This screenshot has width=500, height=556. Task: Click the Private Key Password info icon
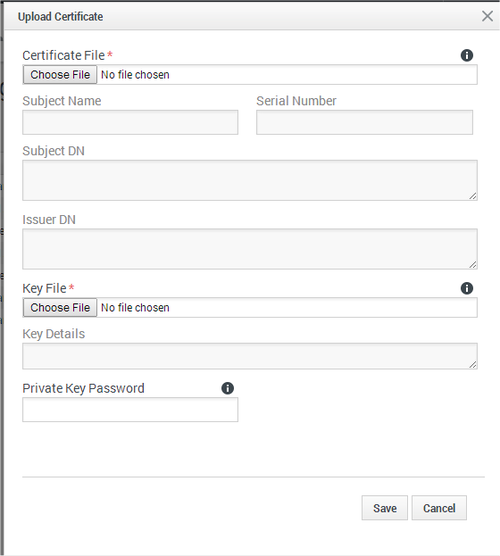pyautogui.click(x=228, y=388)
